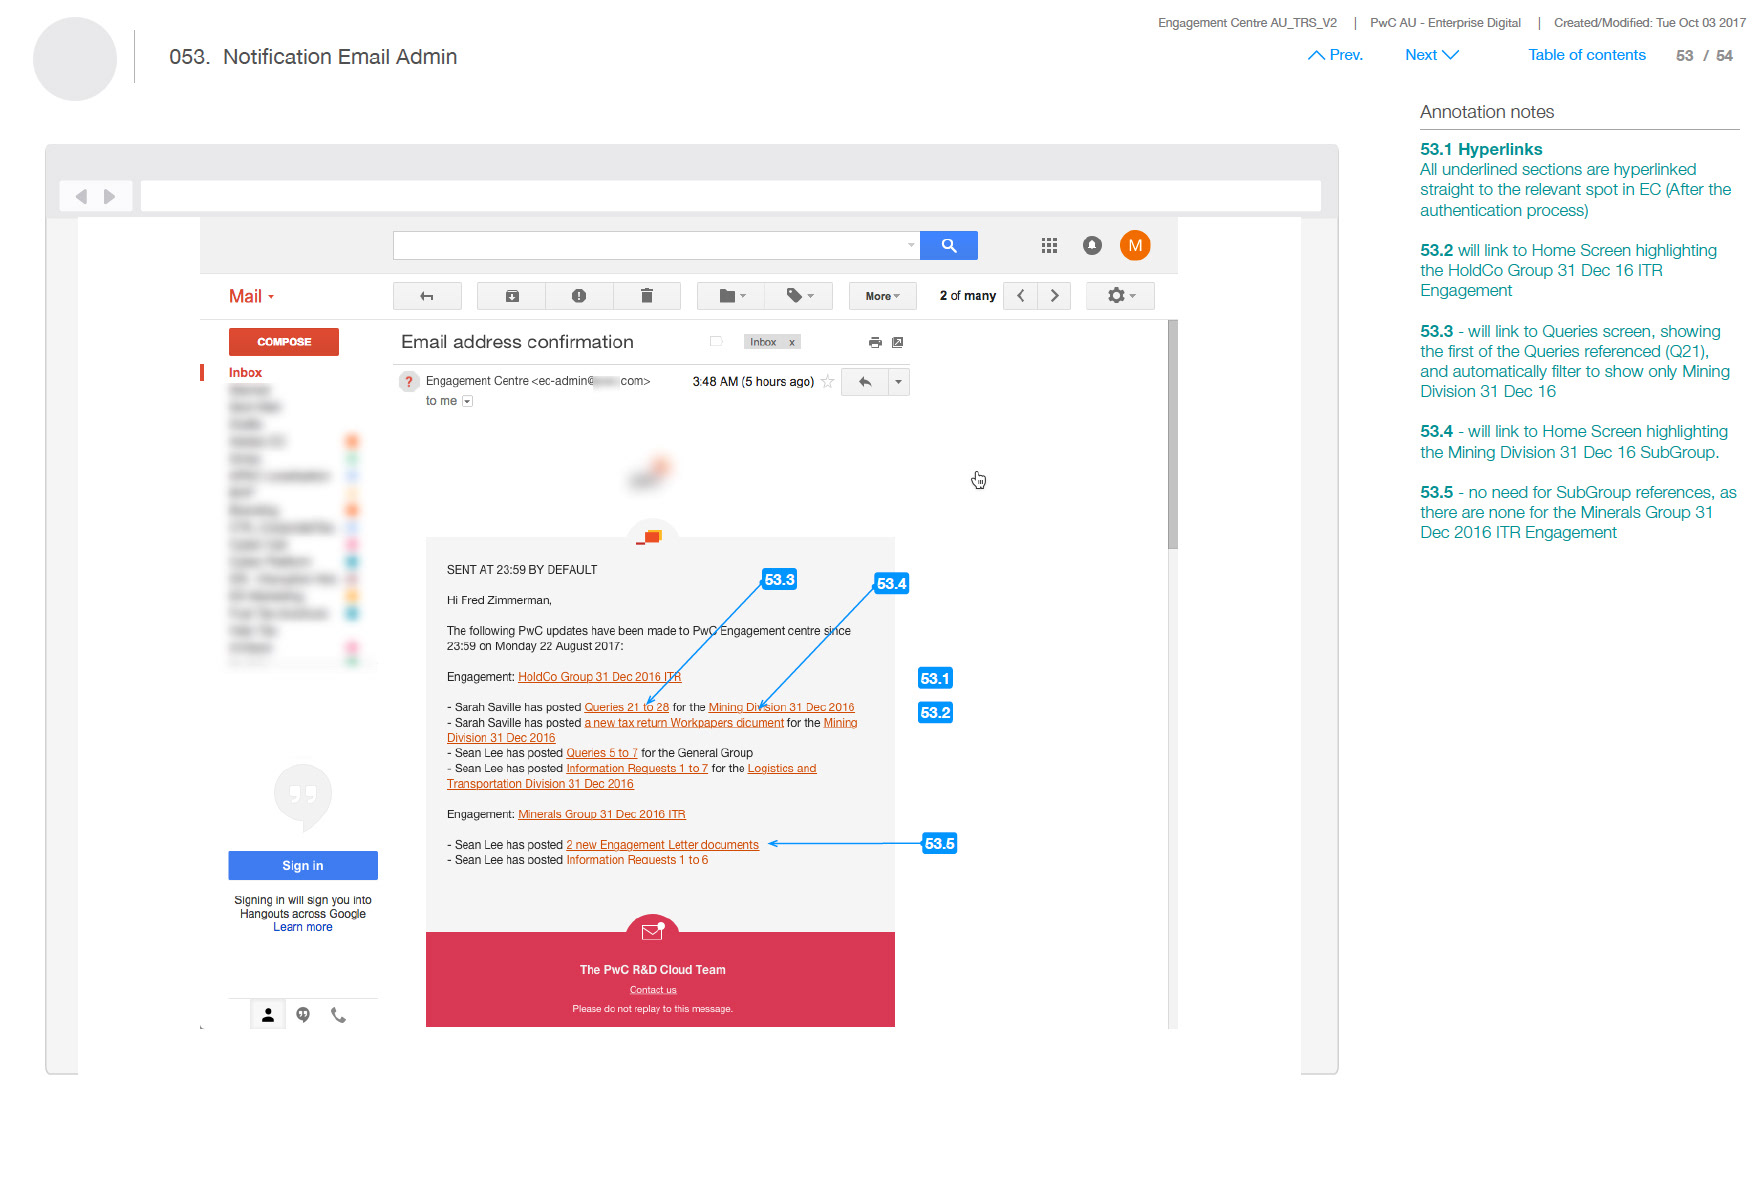
Task: Click the sender question-mark avatar
Action: tap(408, 382)
